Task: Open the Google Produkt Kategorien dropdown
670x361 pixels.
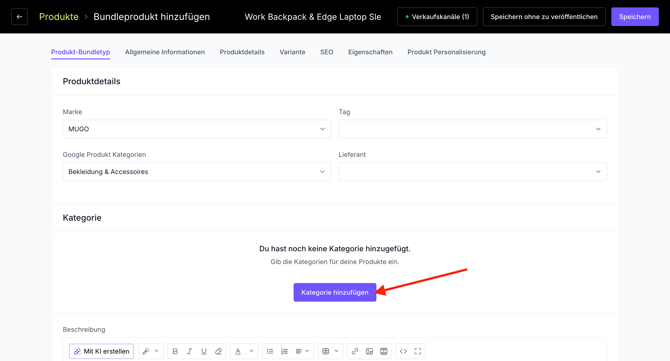Action: [x=197, y=172]
